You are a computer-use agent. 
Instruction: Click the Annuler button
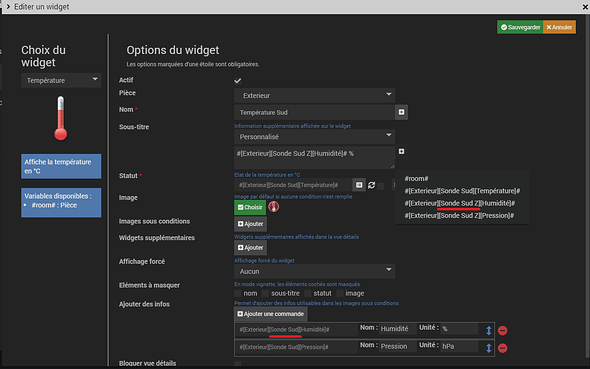point(559,27)
